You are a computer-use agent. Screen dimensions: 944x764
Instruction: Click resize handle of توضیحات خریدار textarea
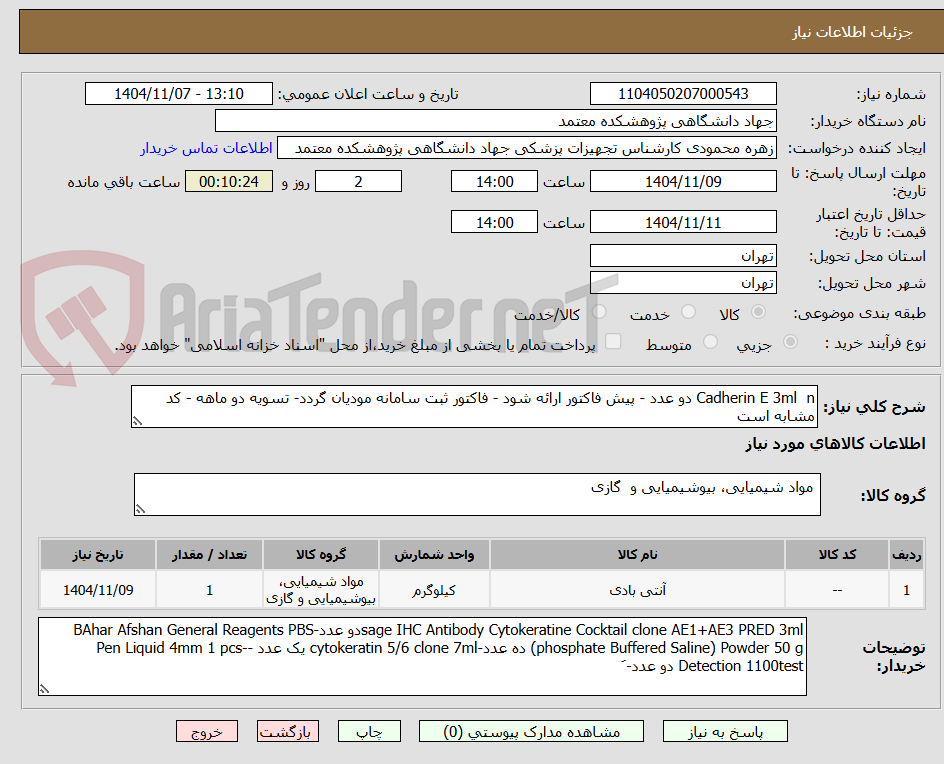(44, 689)
